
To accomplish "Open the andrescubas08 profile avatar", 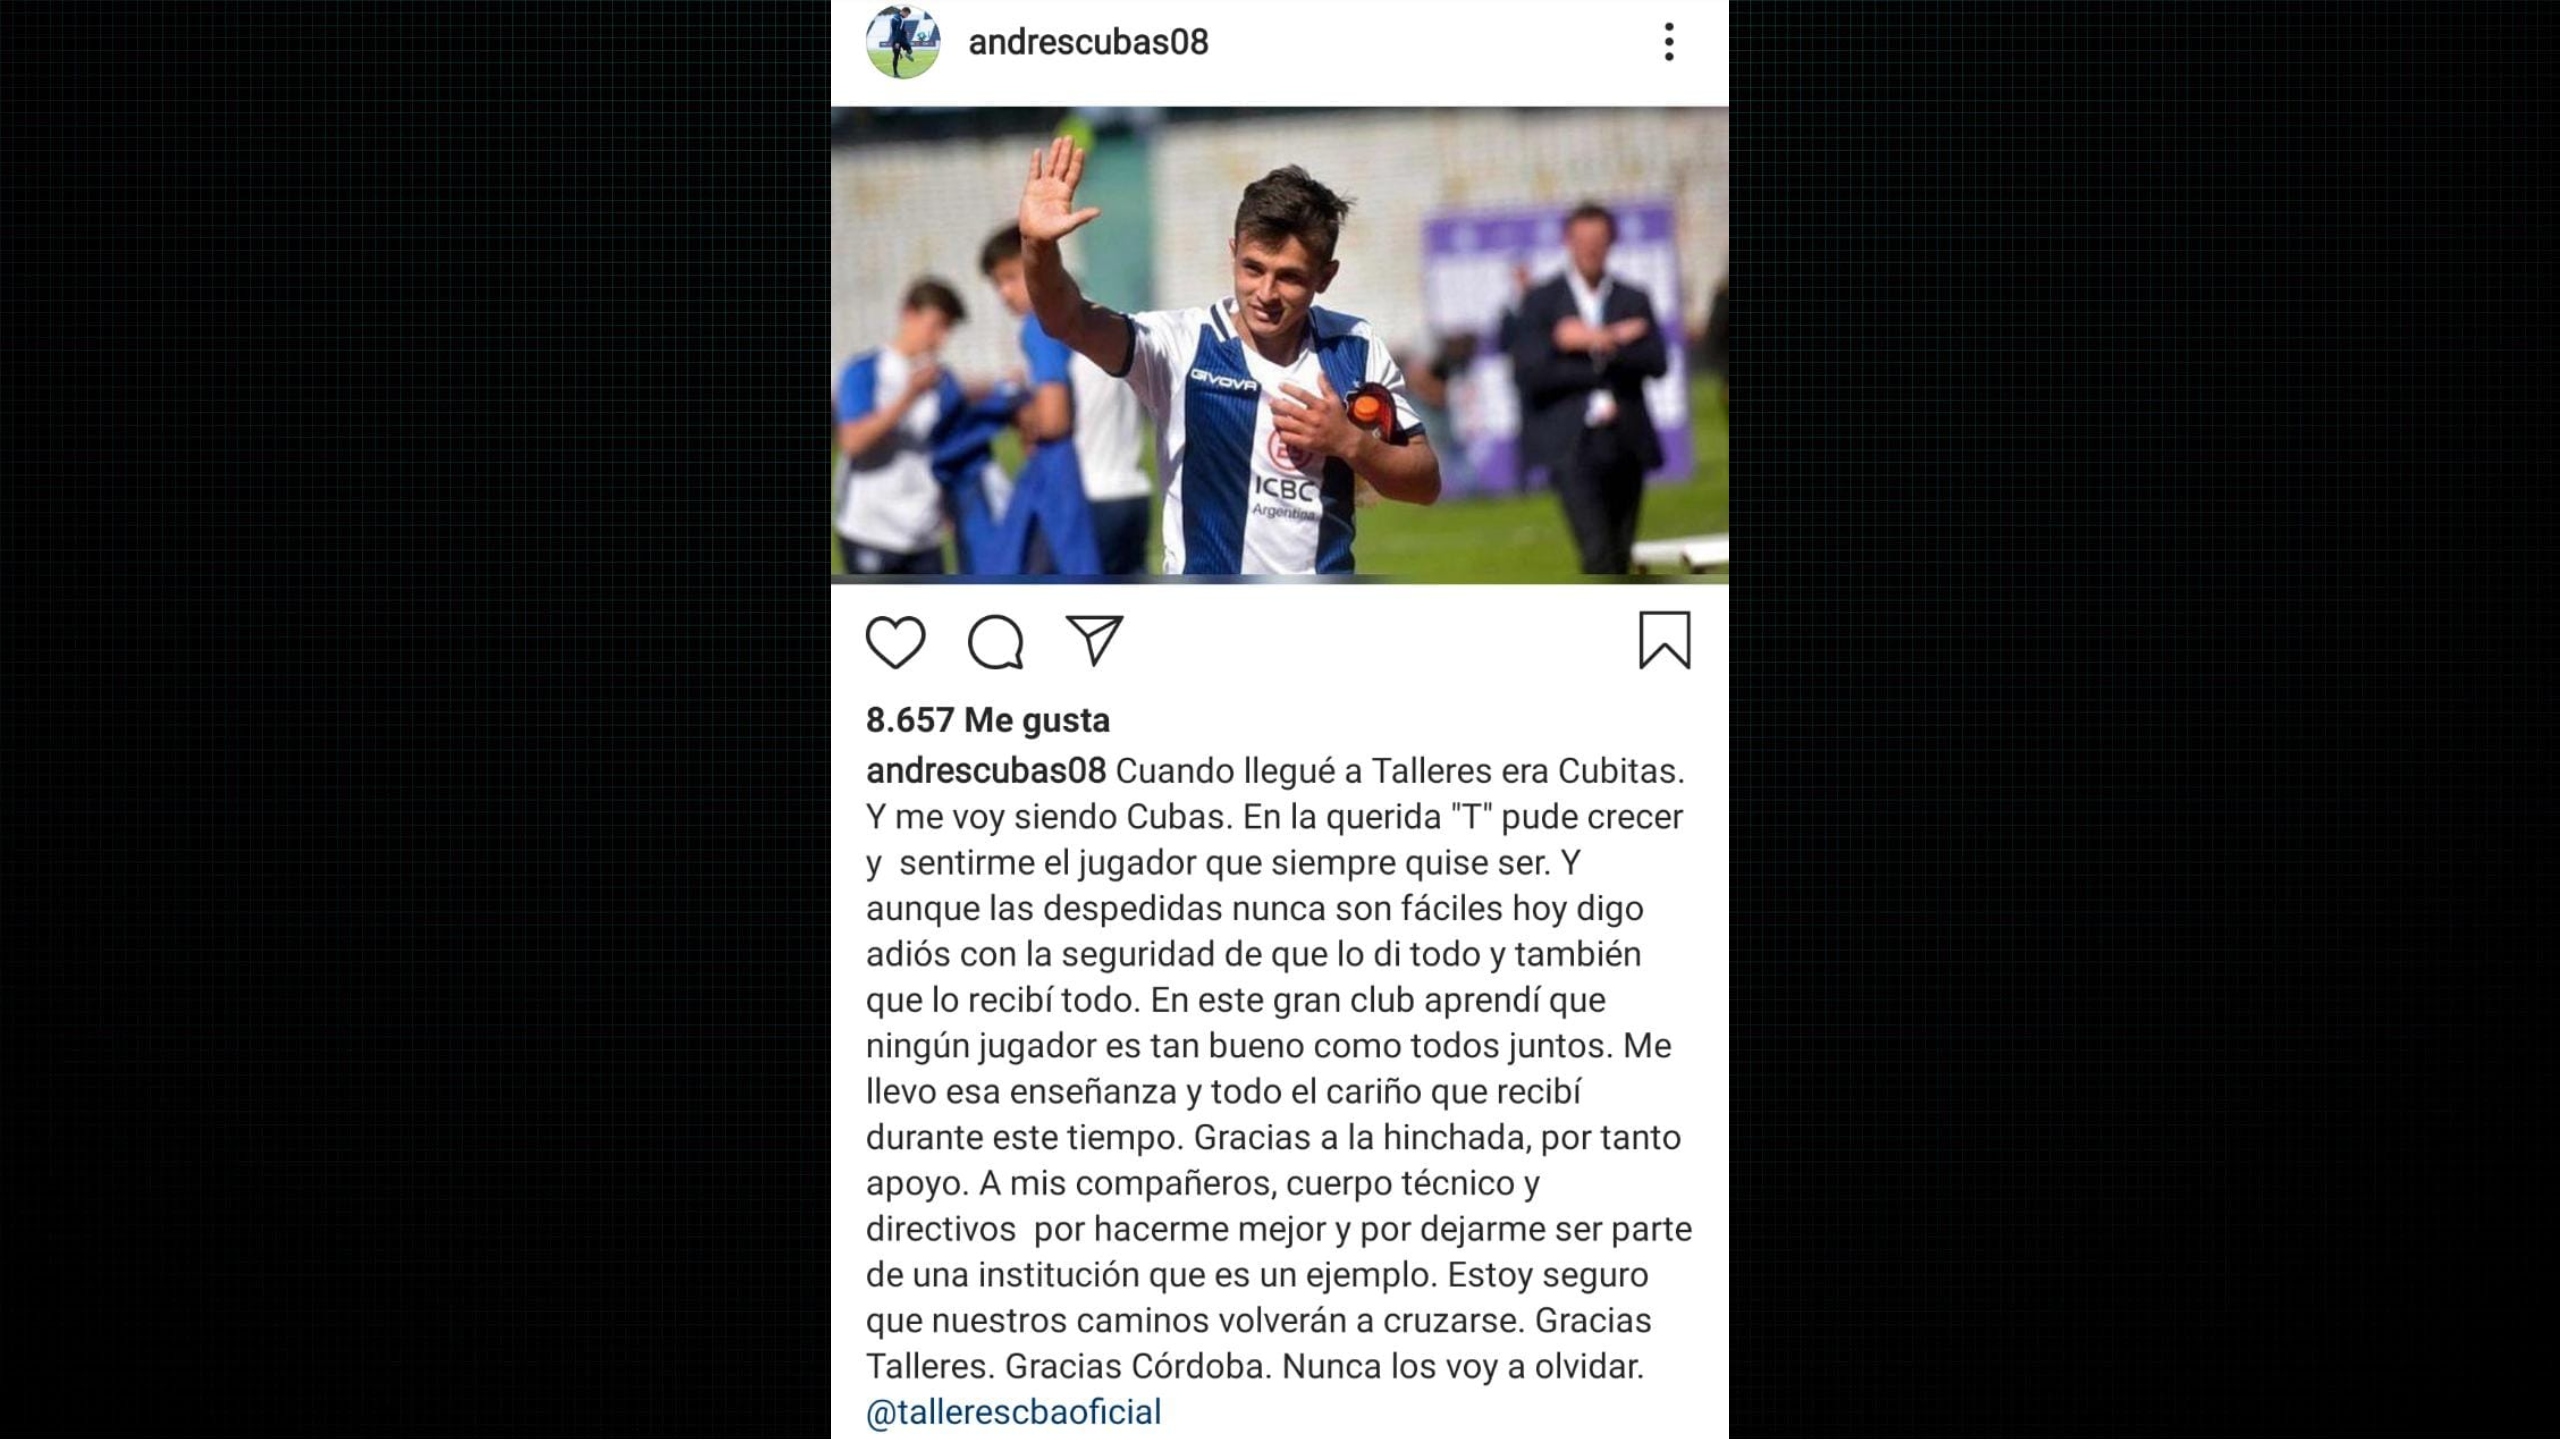I will click(903, 42).
